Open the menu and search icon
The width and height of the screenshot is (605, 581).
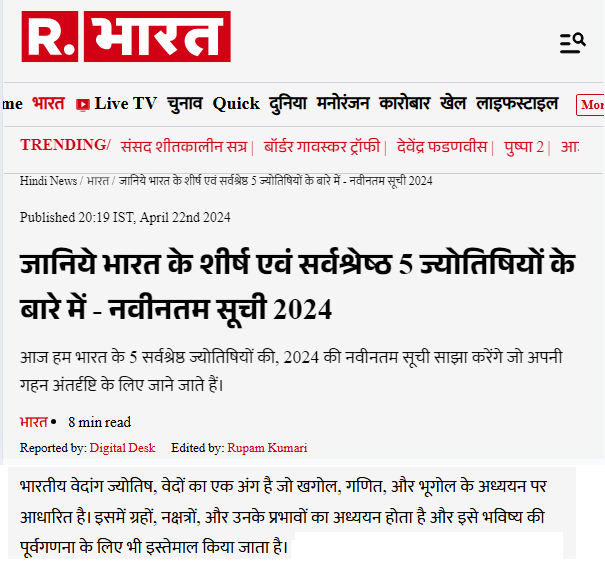(573, 43)
